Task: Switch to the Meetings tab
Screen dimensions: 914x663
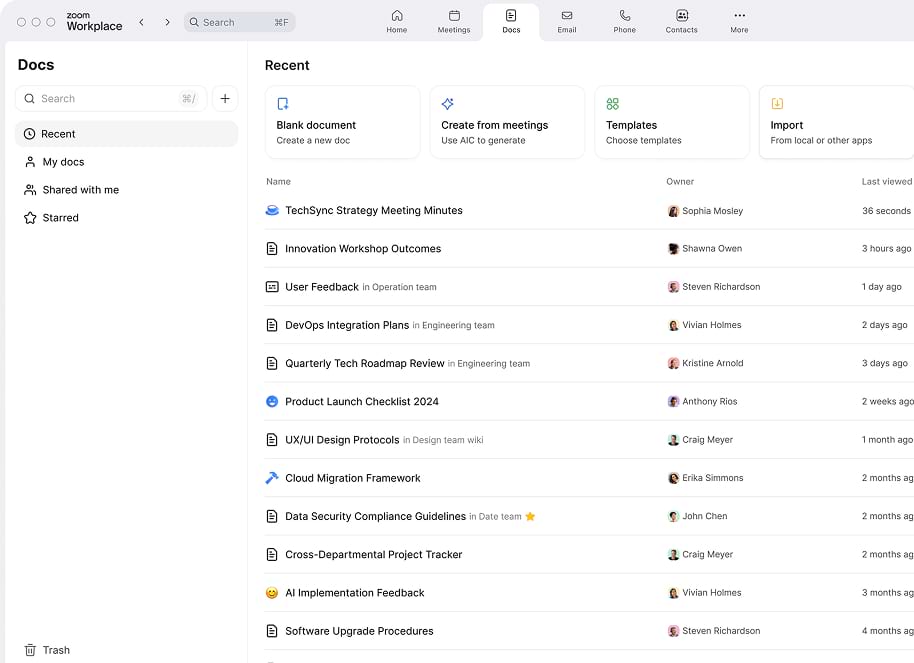Action: [454, 21]
